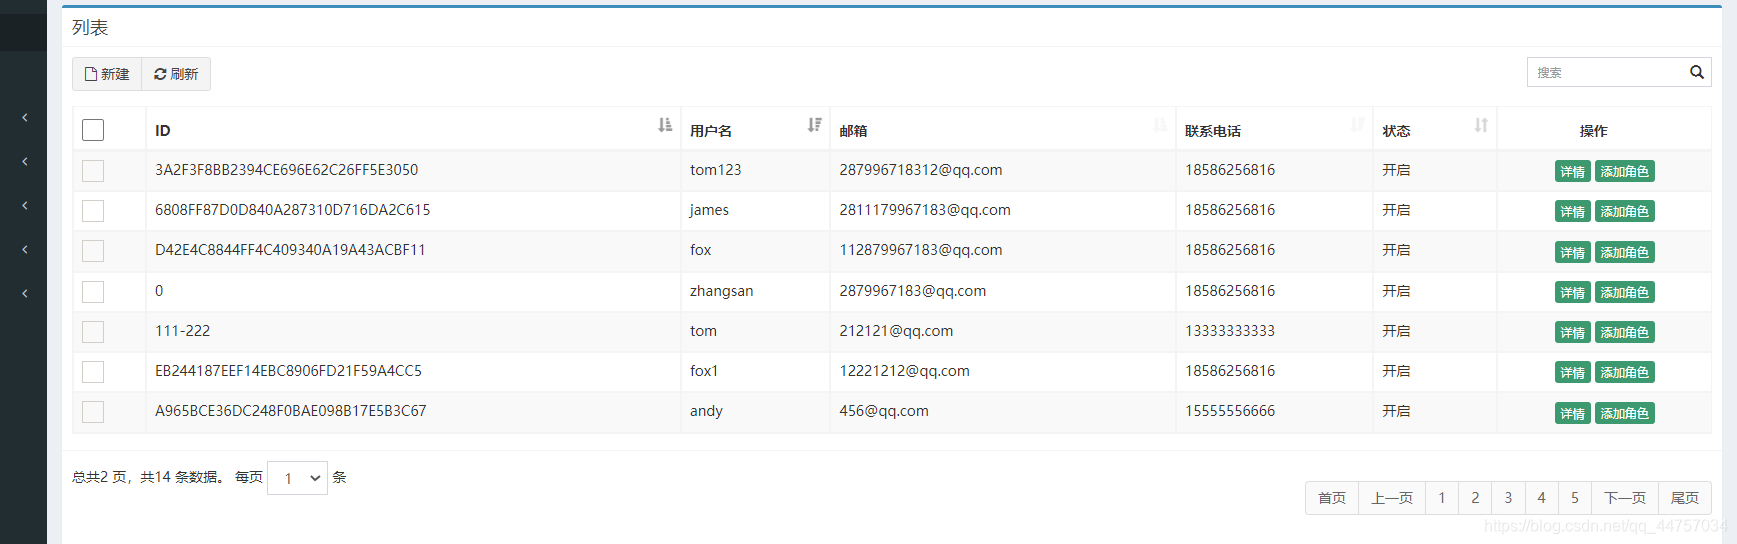Toggle the select-all header checkbox
The height and width of the screenshot is (544, 1737).
tap(93, 130)
